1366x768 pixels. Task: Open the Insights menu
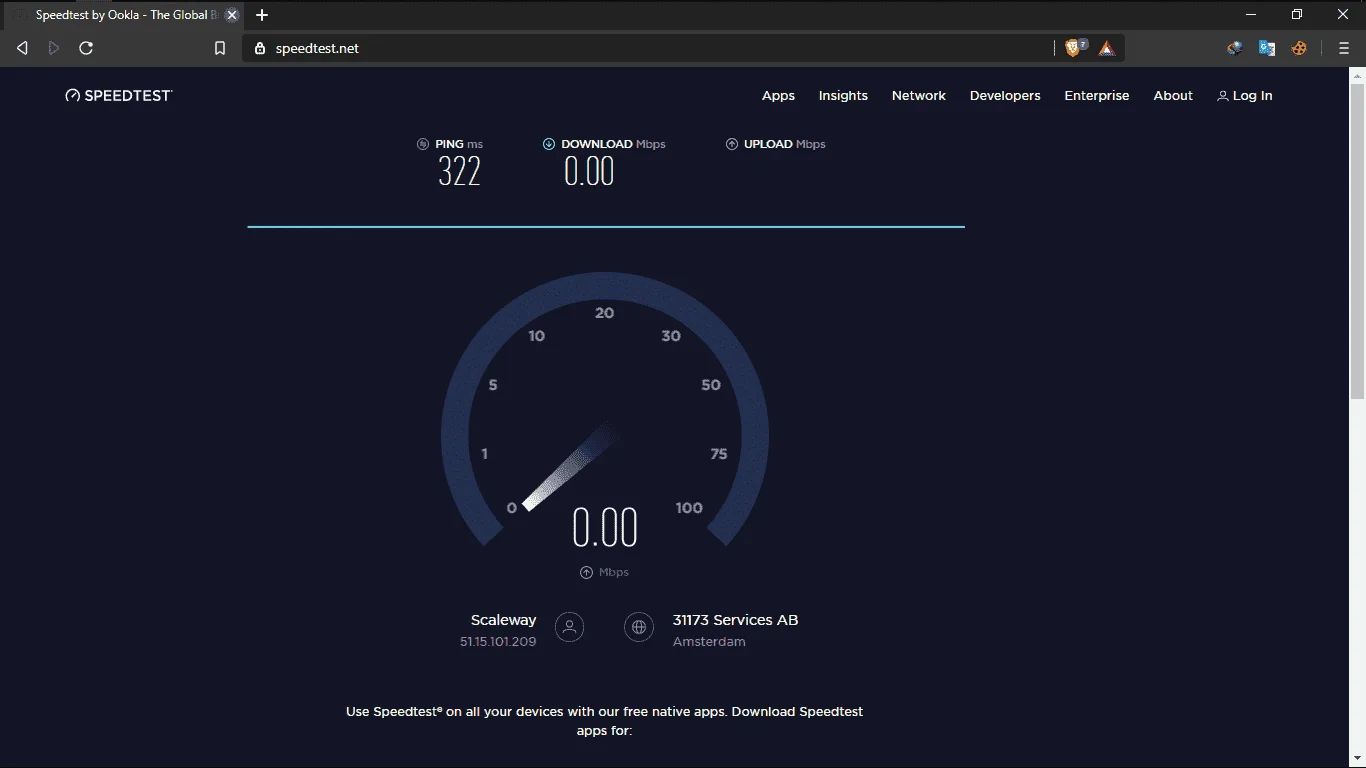[843, 96]
